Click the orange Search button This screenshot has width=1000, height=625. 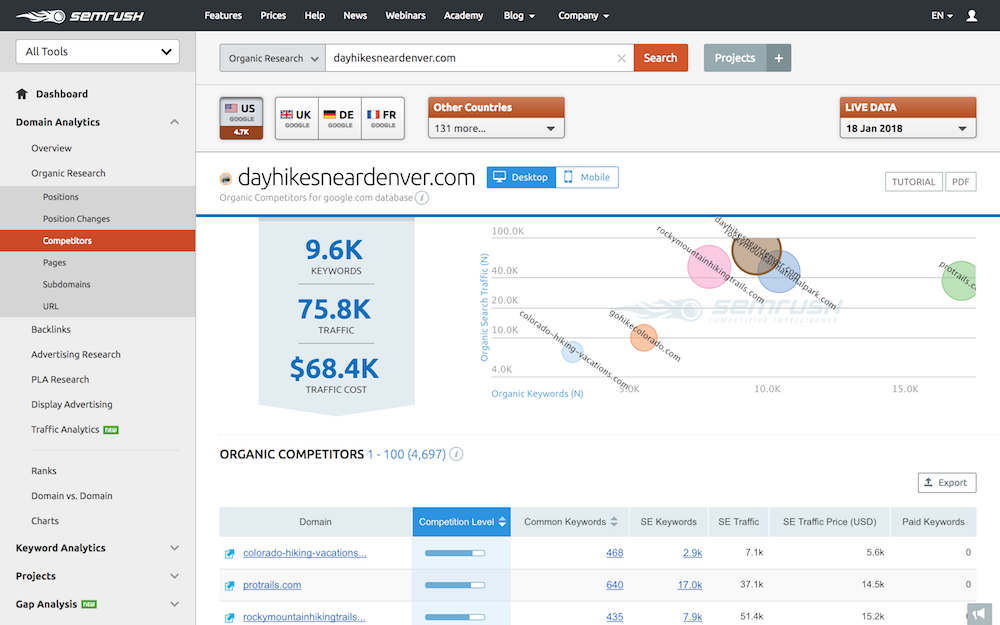(661, 58)
